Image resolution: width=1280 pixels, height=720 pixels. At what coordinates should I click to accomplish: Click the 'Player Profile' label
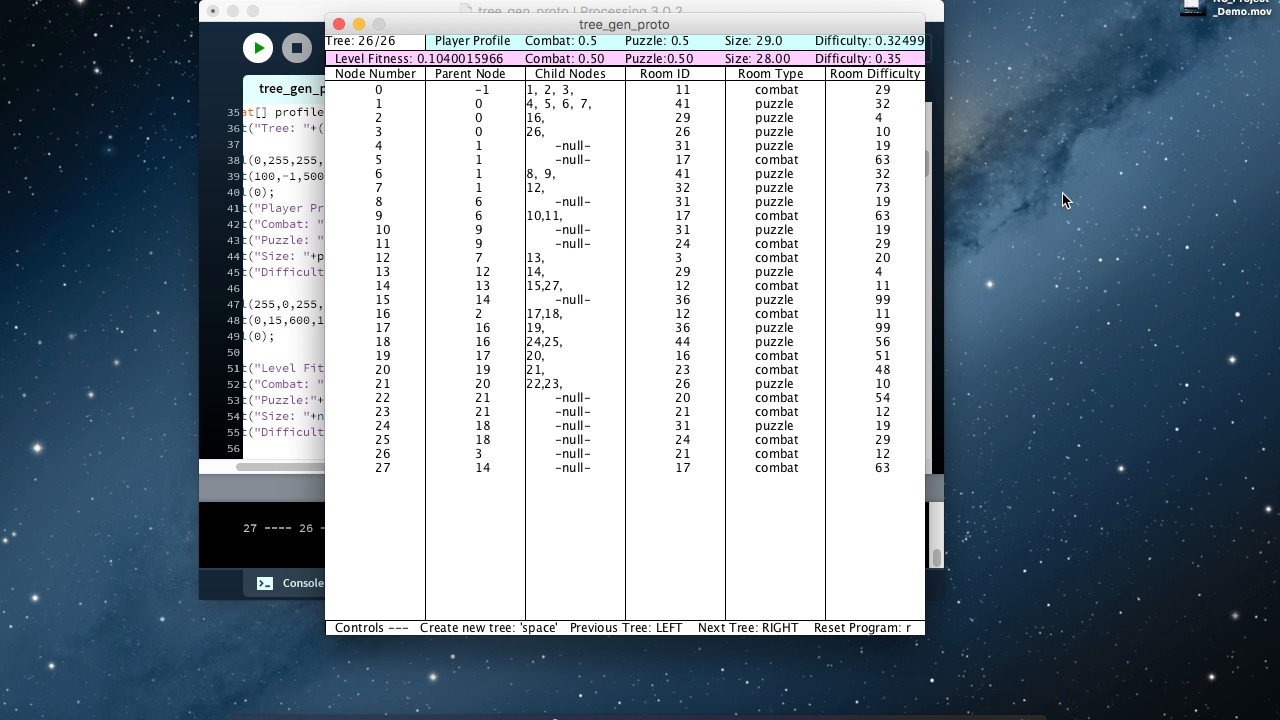tap(472, 41)
